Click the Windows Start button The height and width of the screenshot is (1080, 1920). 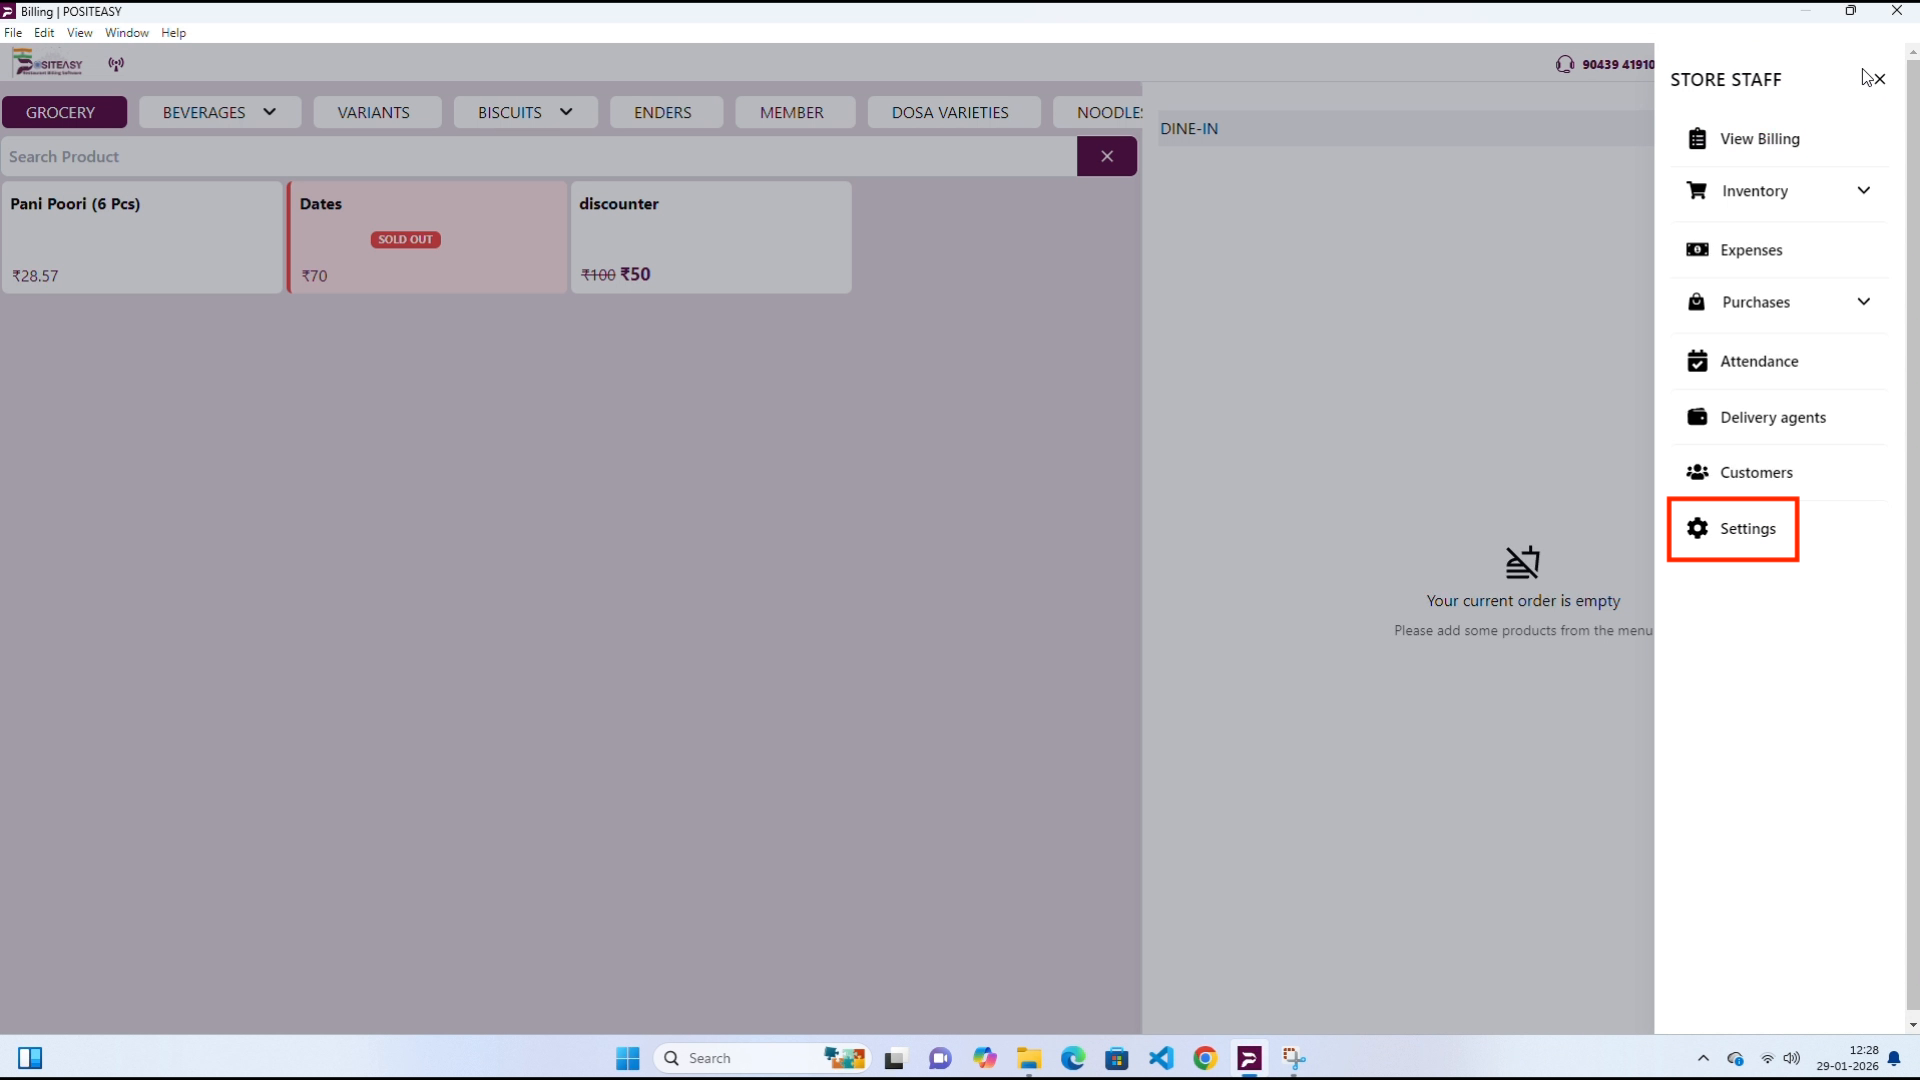627,1058
